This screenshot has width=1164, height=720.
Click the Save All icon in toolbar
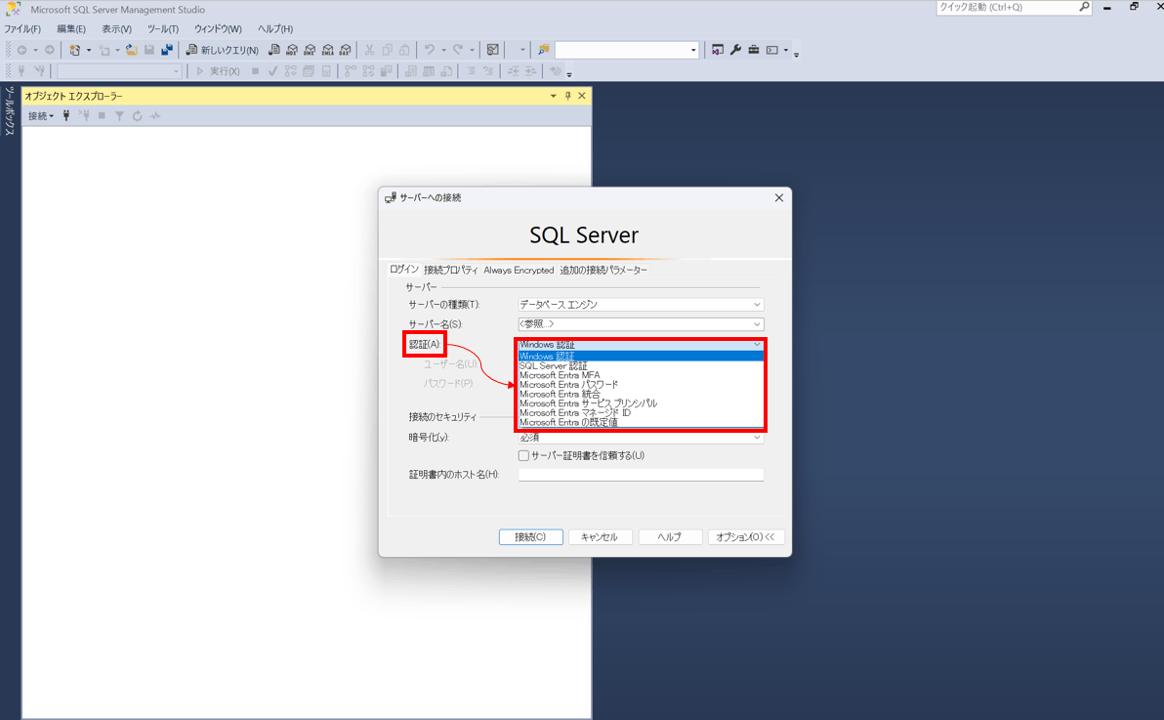[167, 50]
